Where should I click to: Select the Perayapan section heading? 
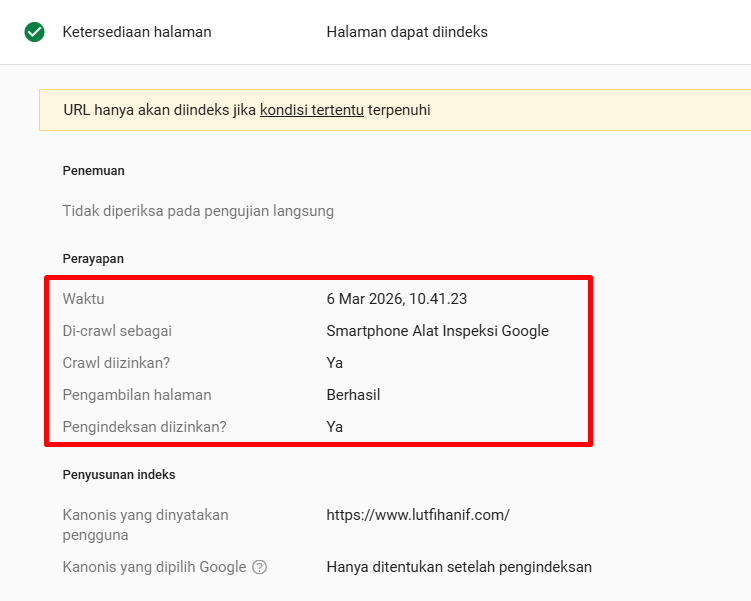coord(93,259)
